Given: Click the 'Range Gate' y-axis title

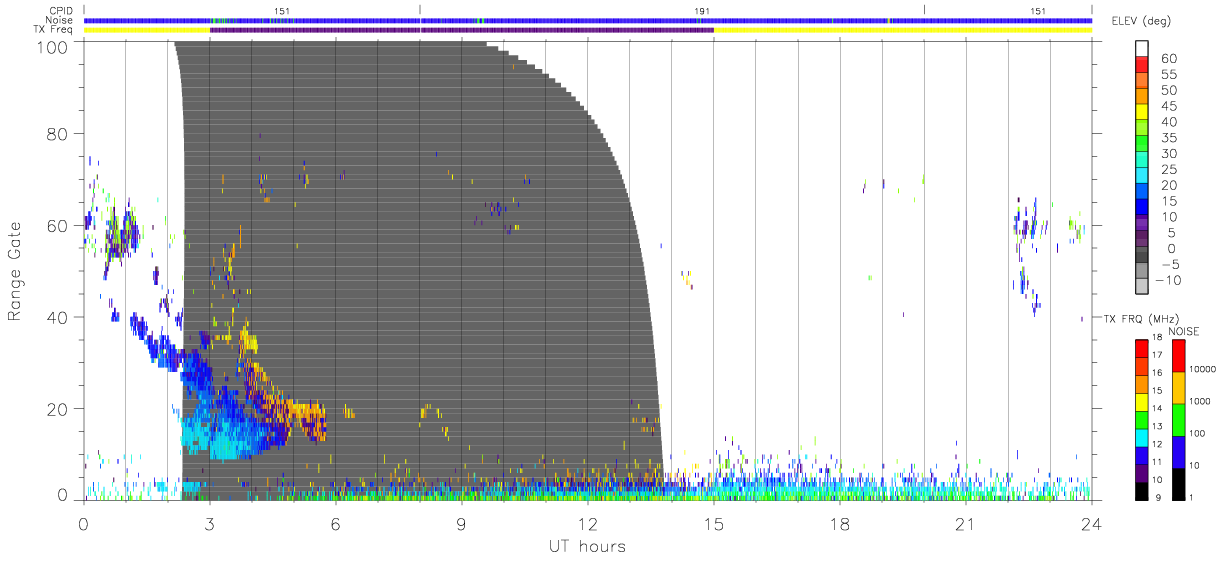Looking at the screenshot, I should (x=17, y=271).
